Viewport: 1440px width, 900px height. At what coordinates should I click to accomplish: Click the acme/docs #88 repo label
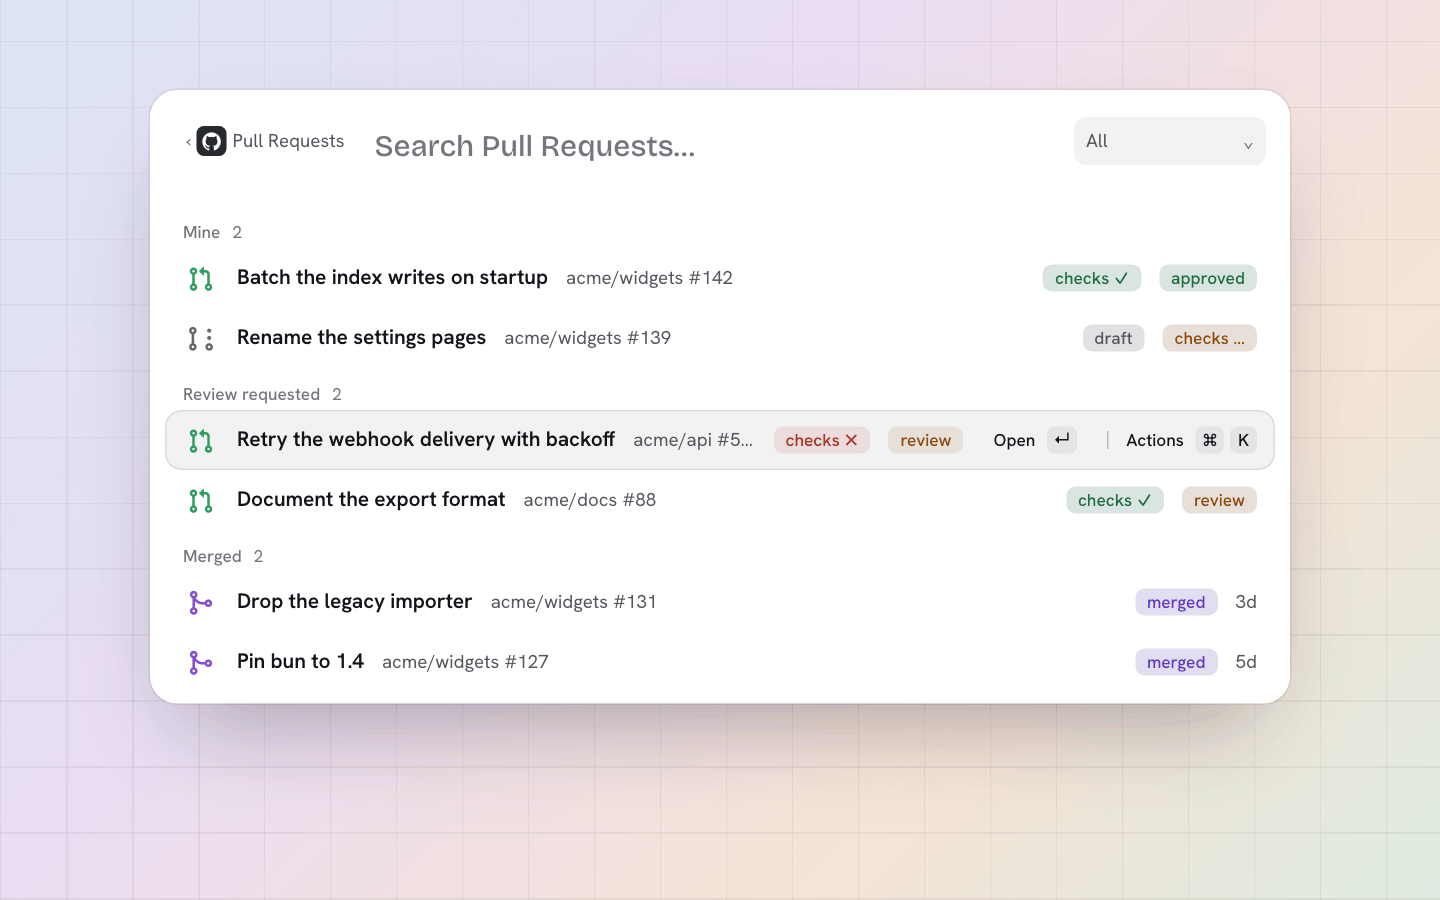(590, 500)
